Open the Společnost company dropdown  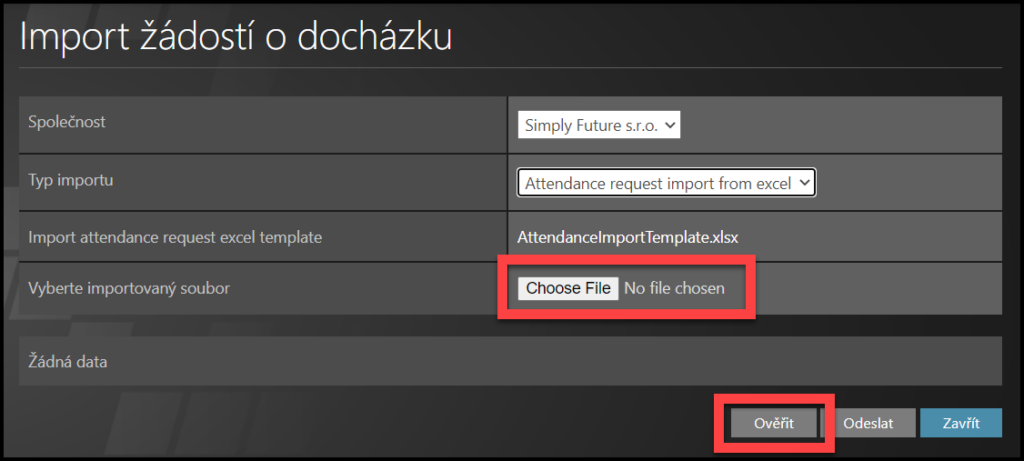(x=599, y=125)
